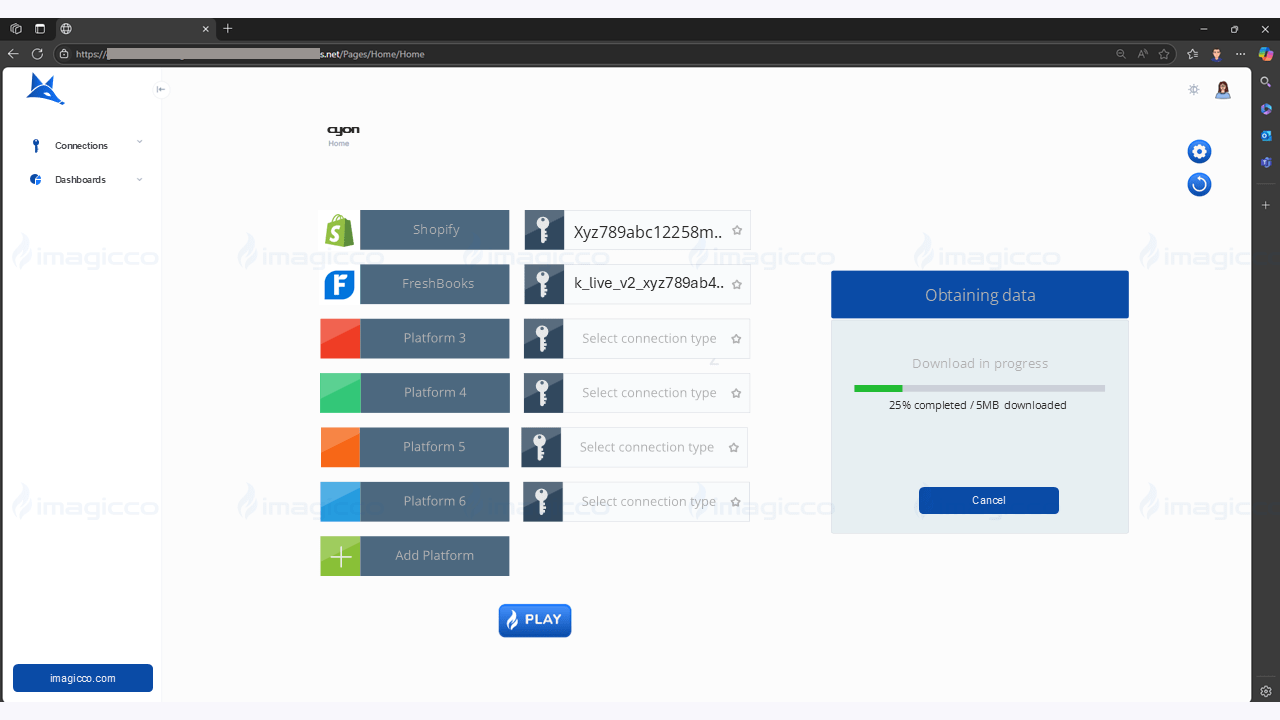Viewport: 1280px width, 720px height.
Task: Click the blue settings gear icon
Action: coord(1199,151)
